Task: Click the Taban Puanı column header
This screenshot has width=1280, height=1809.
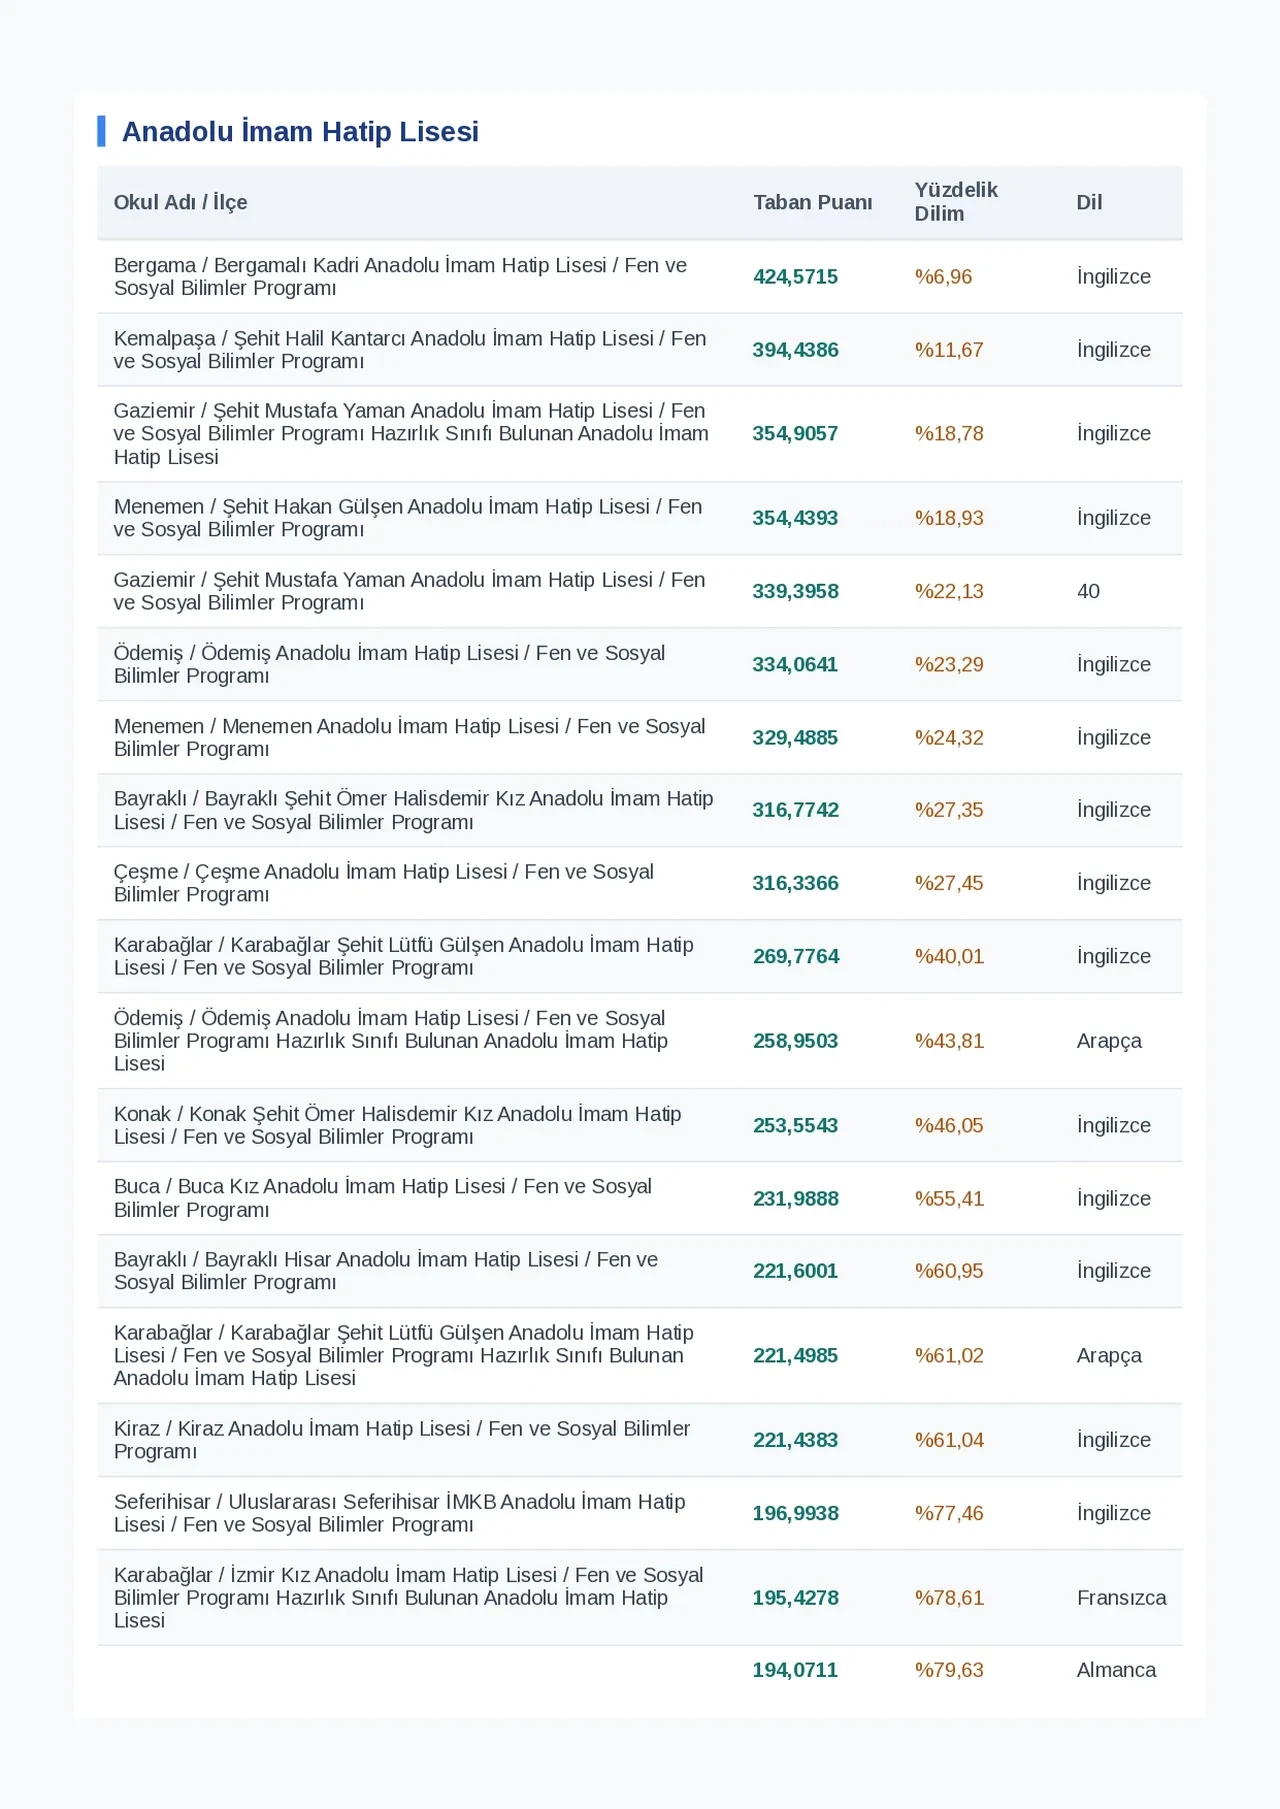Action: pos(813,202)
